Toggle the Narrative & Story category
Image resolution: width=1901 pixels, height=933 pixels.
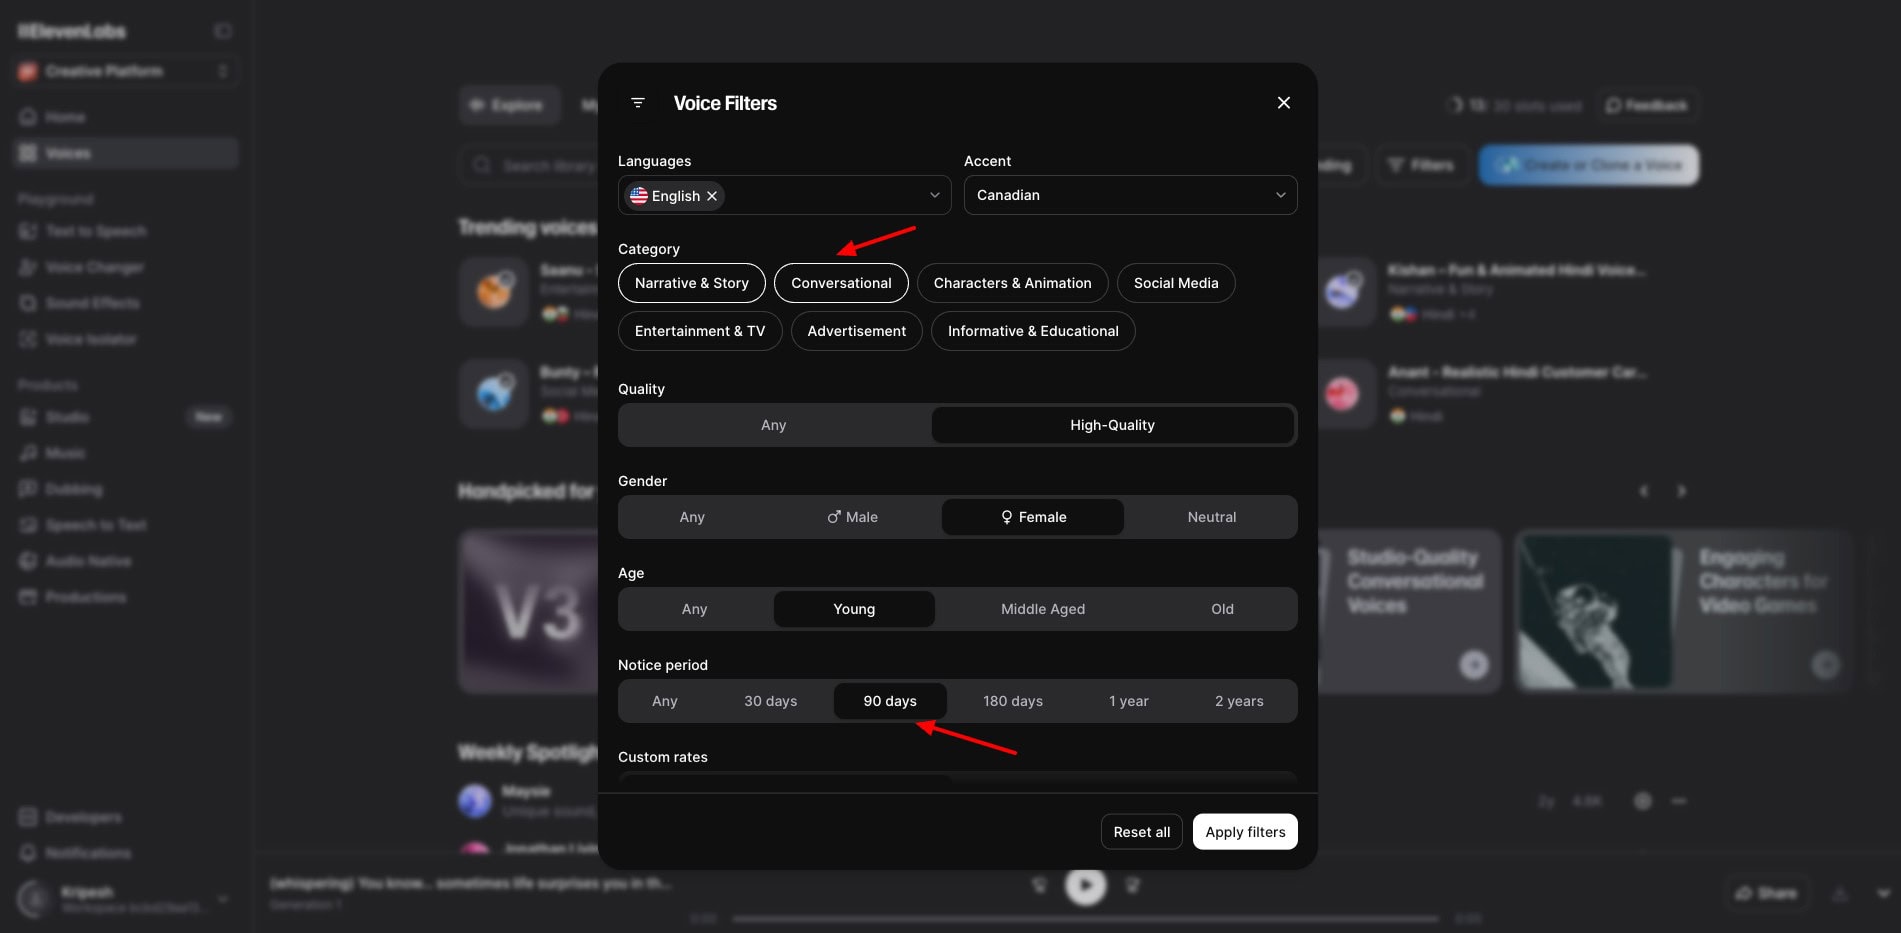tap(691, 283)
